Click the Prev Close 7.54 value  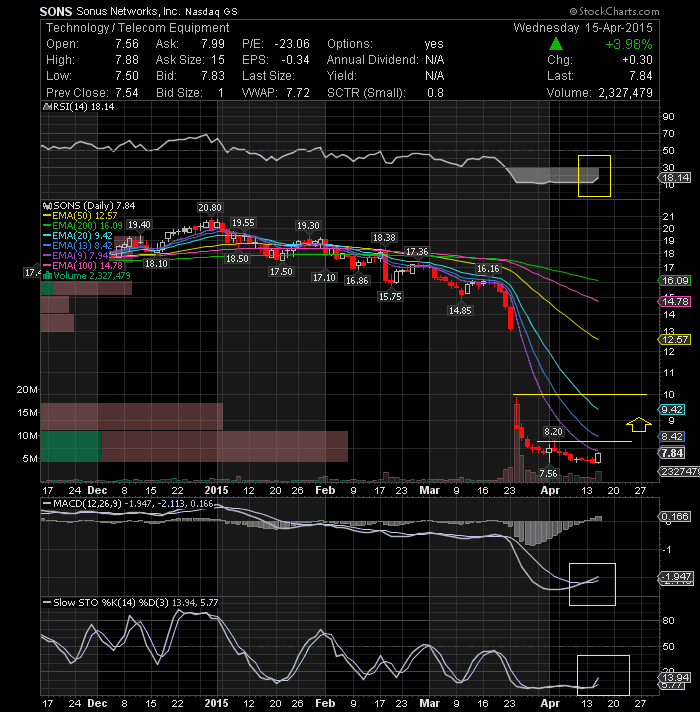pyautogui.click(x=127, y=93)
